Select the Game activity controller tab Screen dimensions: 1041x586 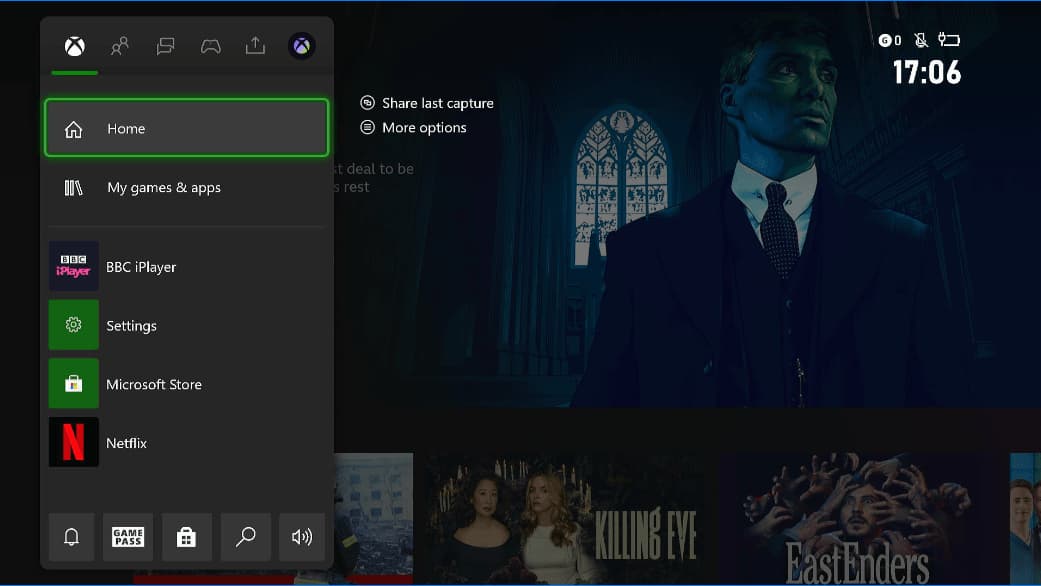tap(210, 46)
